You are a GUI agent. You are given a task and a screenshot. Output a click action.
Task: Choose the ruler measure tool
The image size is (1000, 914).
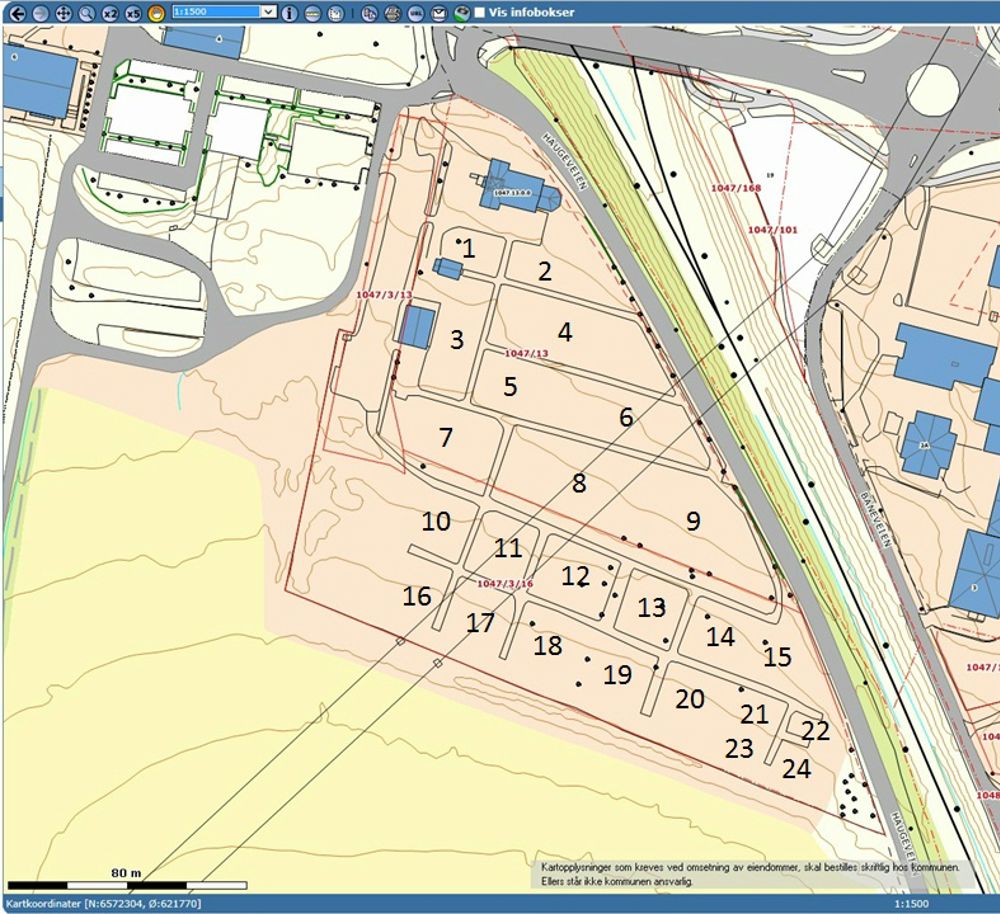pyautogui.click(x=312, y=13)
